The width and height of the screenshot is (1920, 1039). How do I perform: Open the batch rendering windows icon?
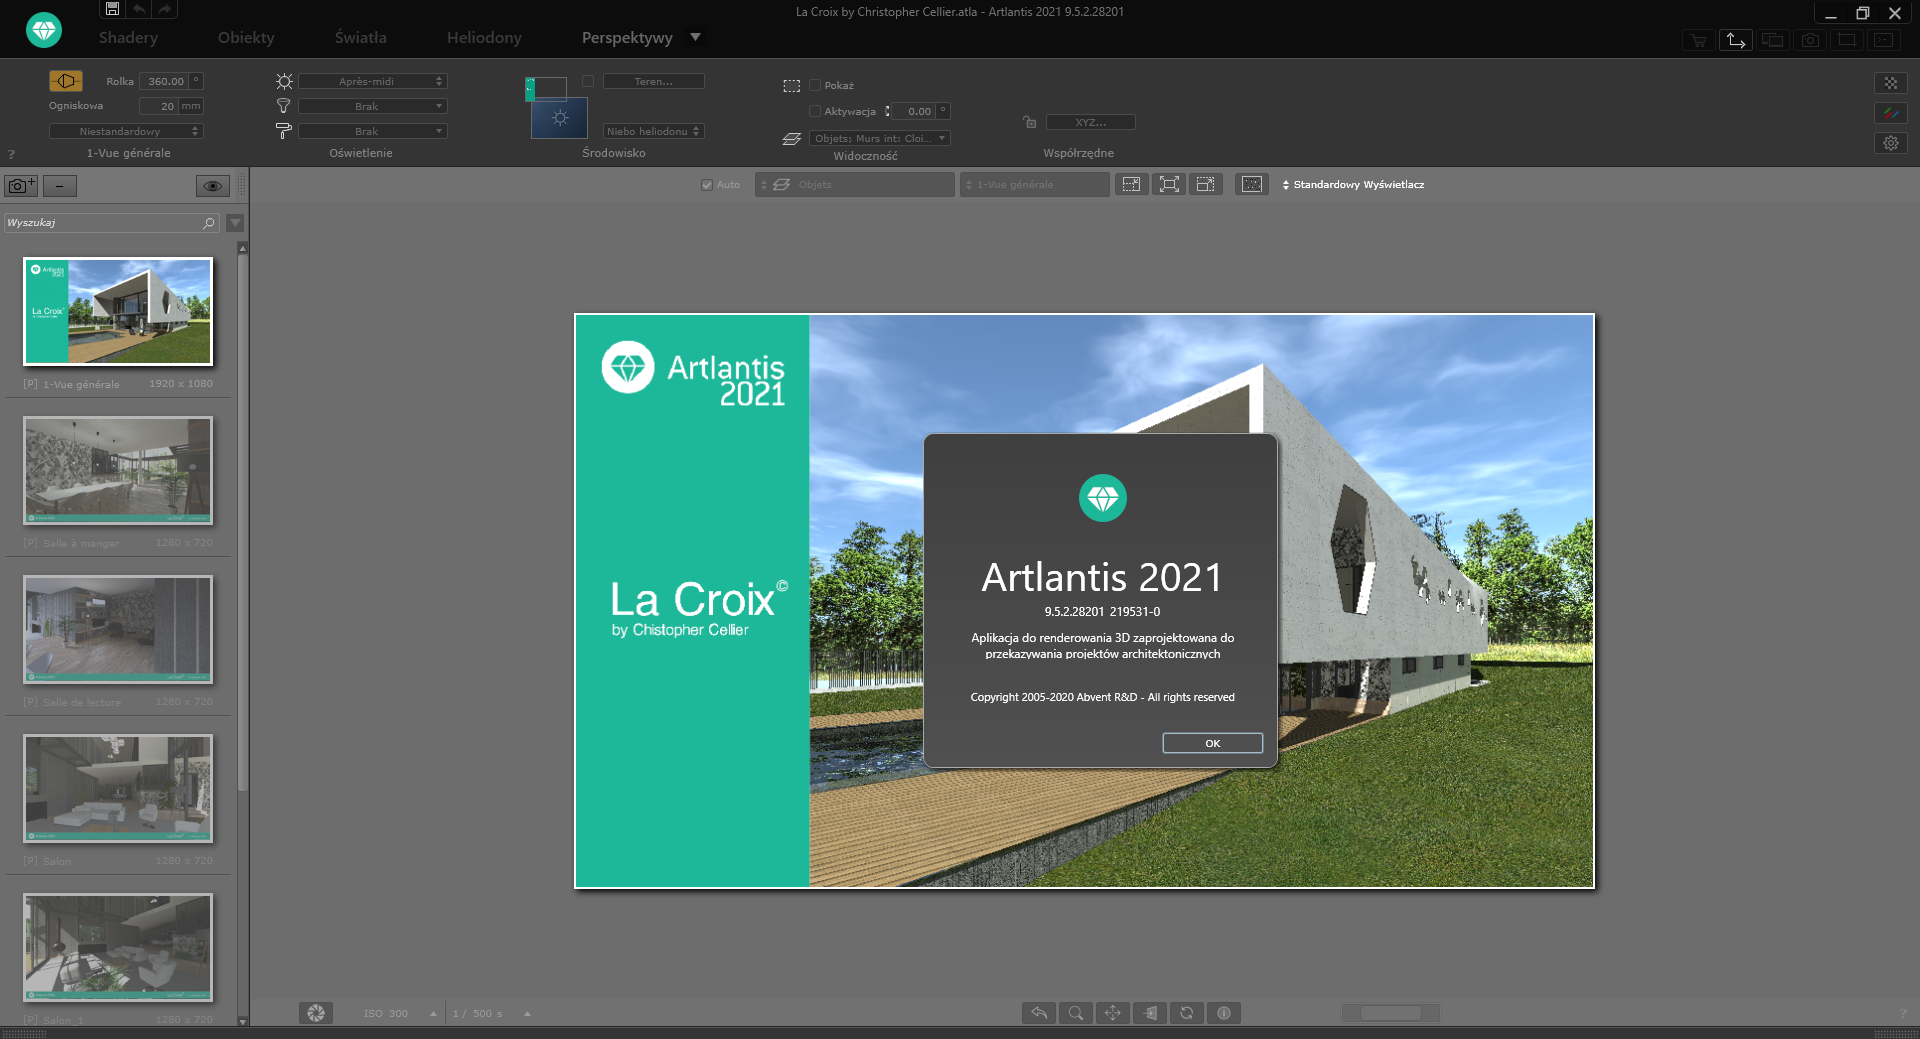tap(1773, 40)
